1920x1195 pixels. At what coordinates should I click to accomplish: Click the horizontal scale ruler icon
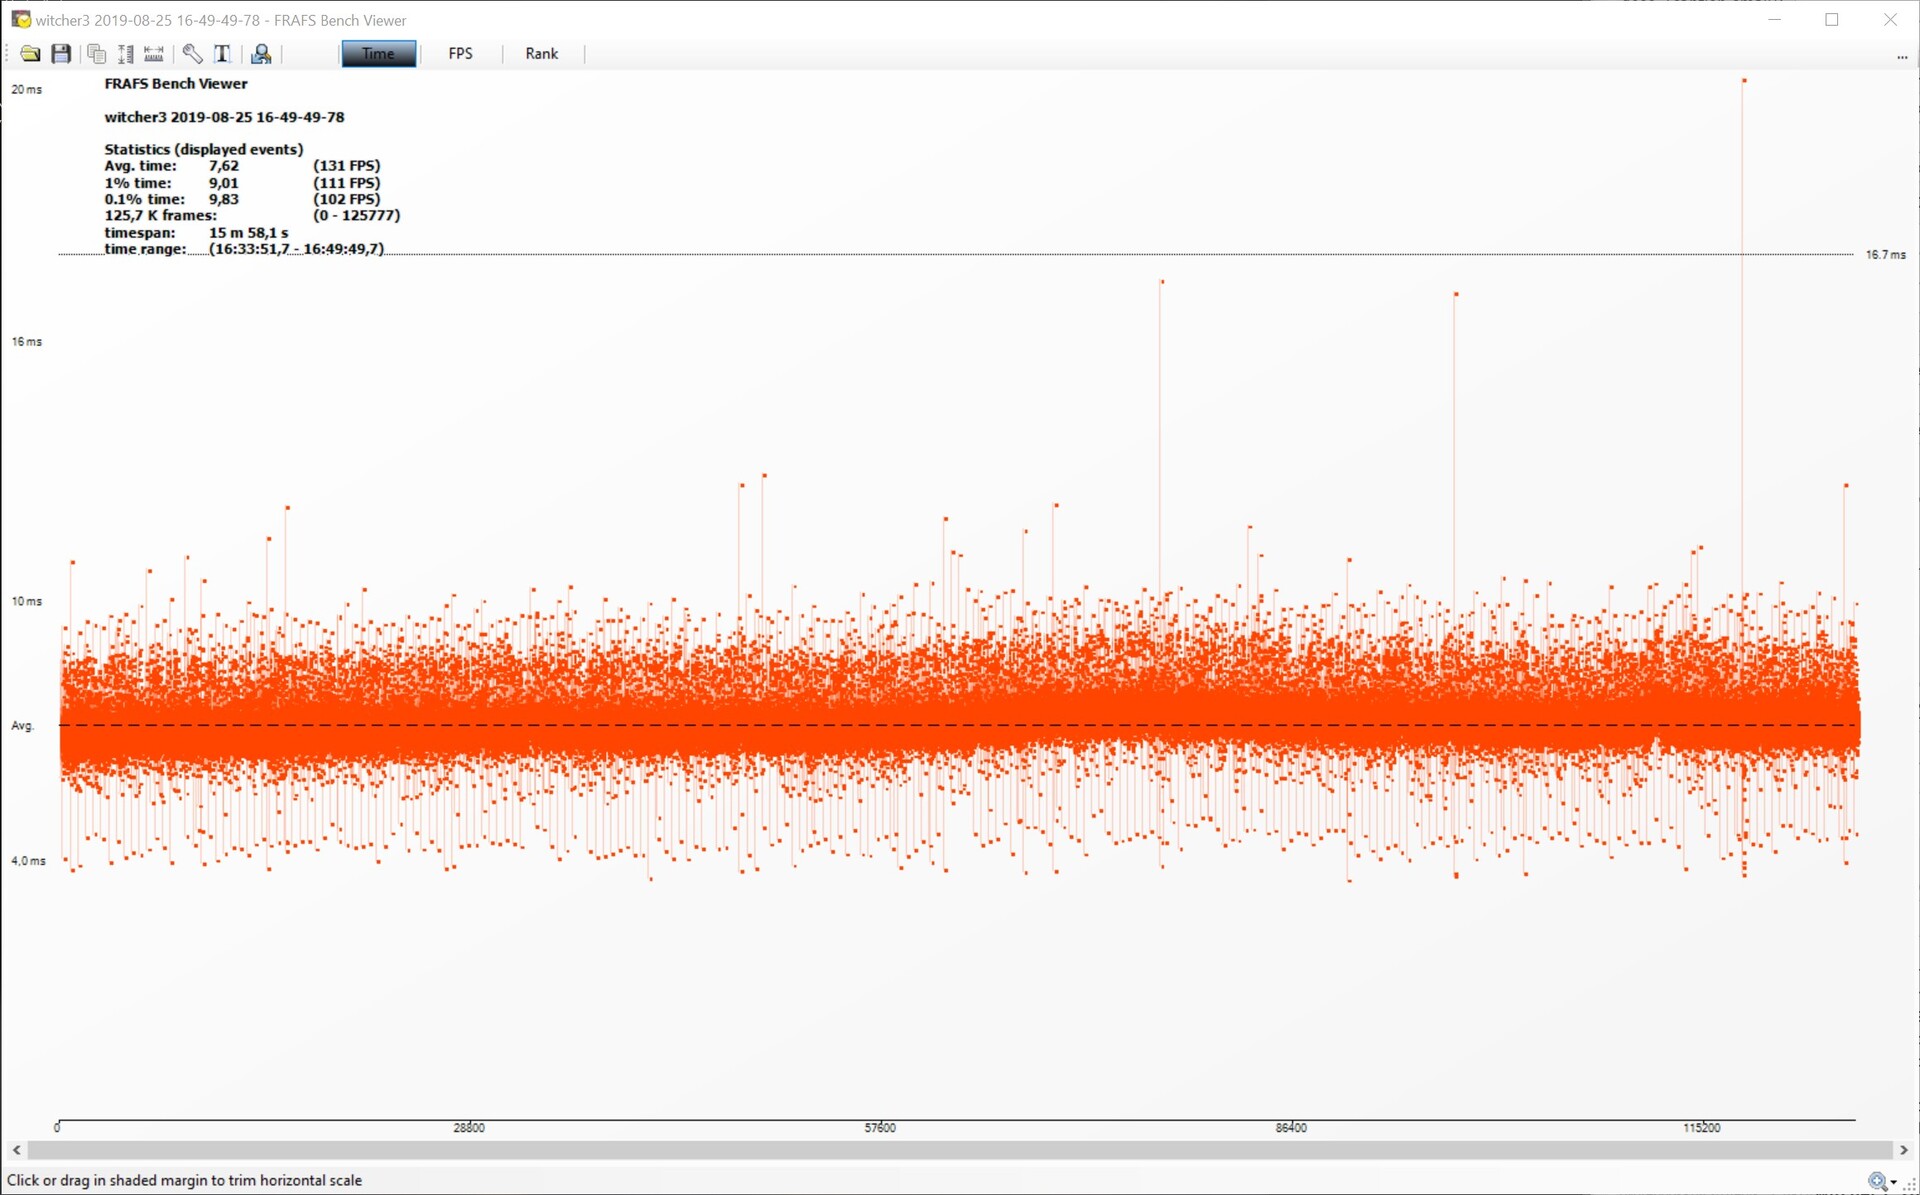153,54
